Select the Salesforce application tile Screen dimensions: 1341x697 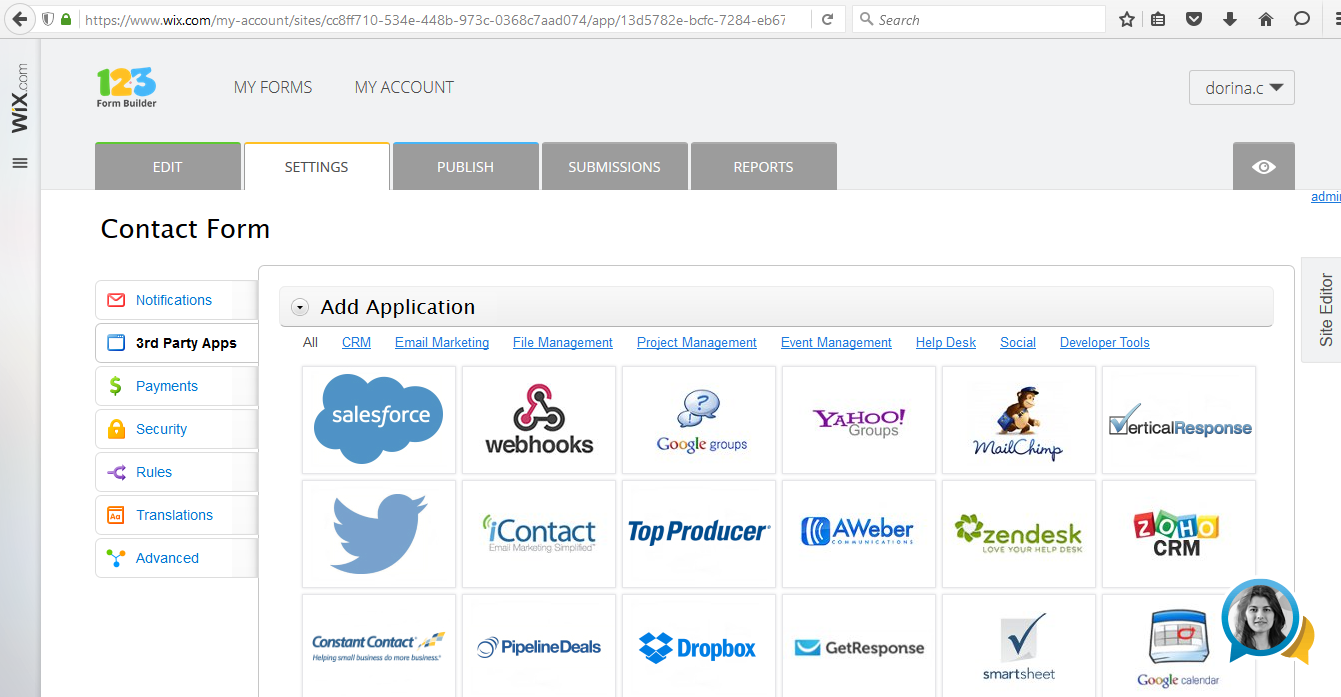[x=379, y=419]
